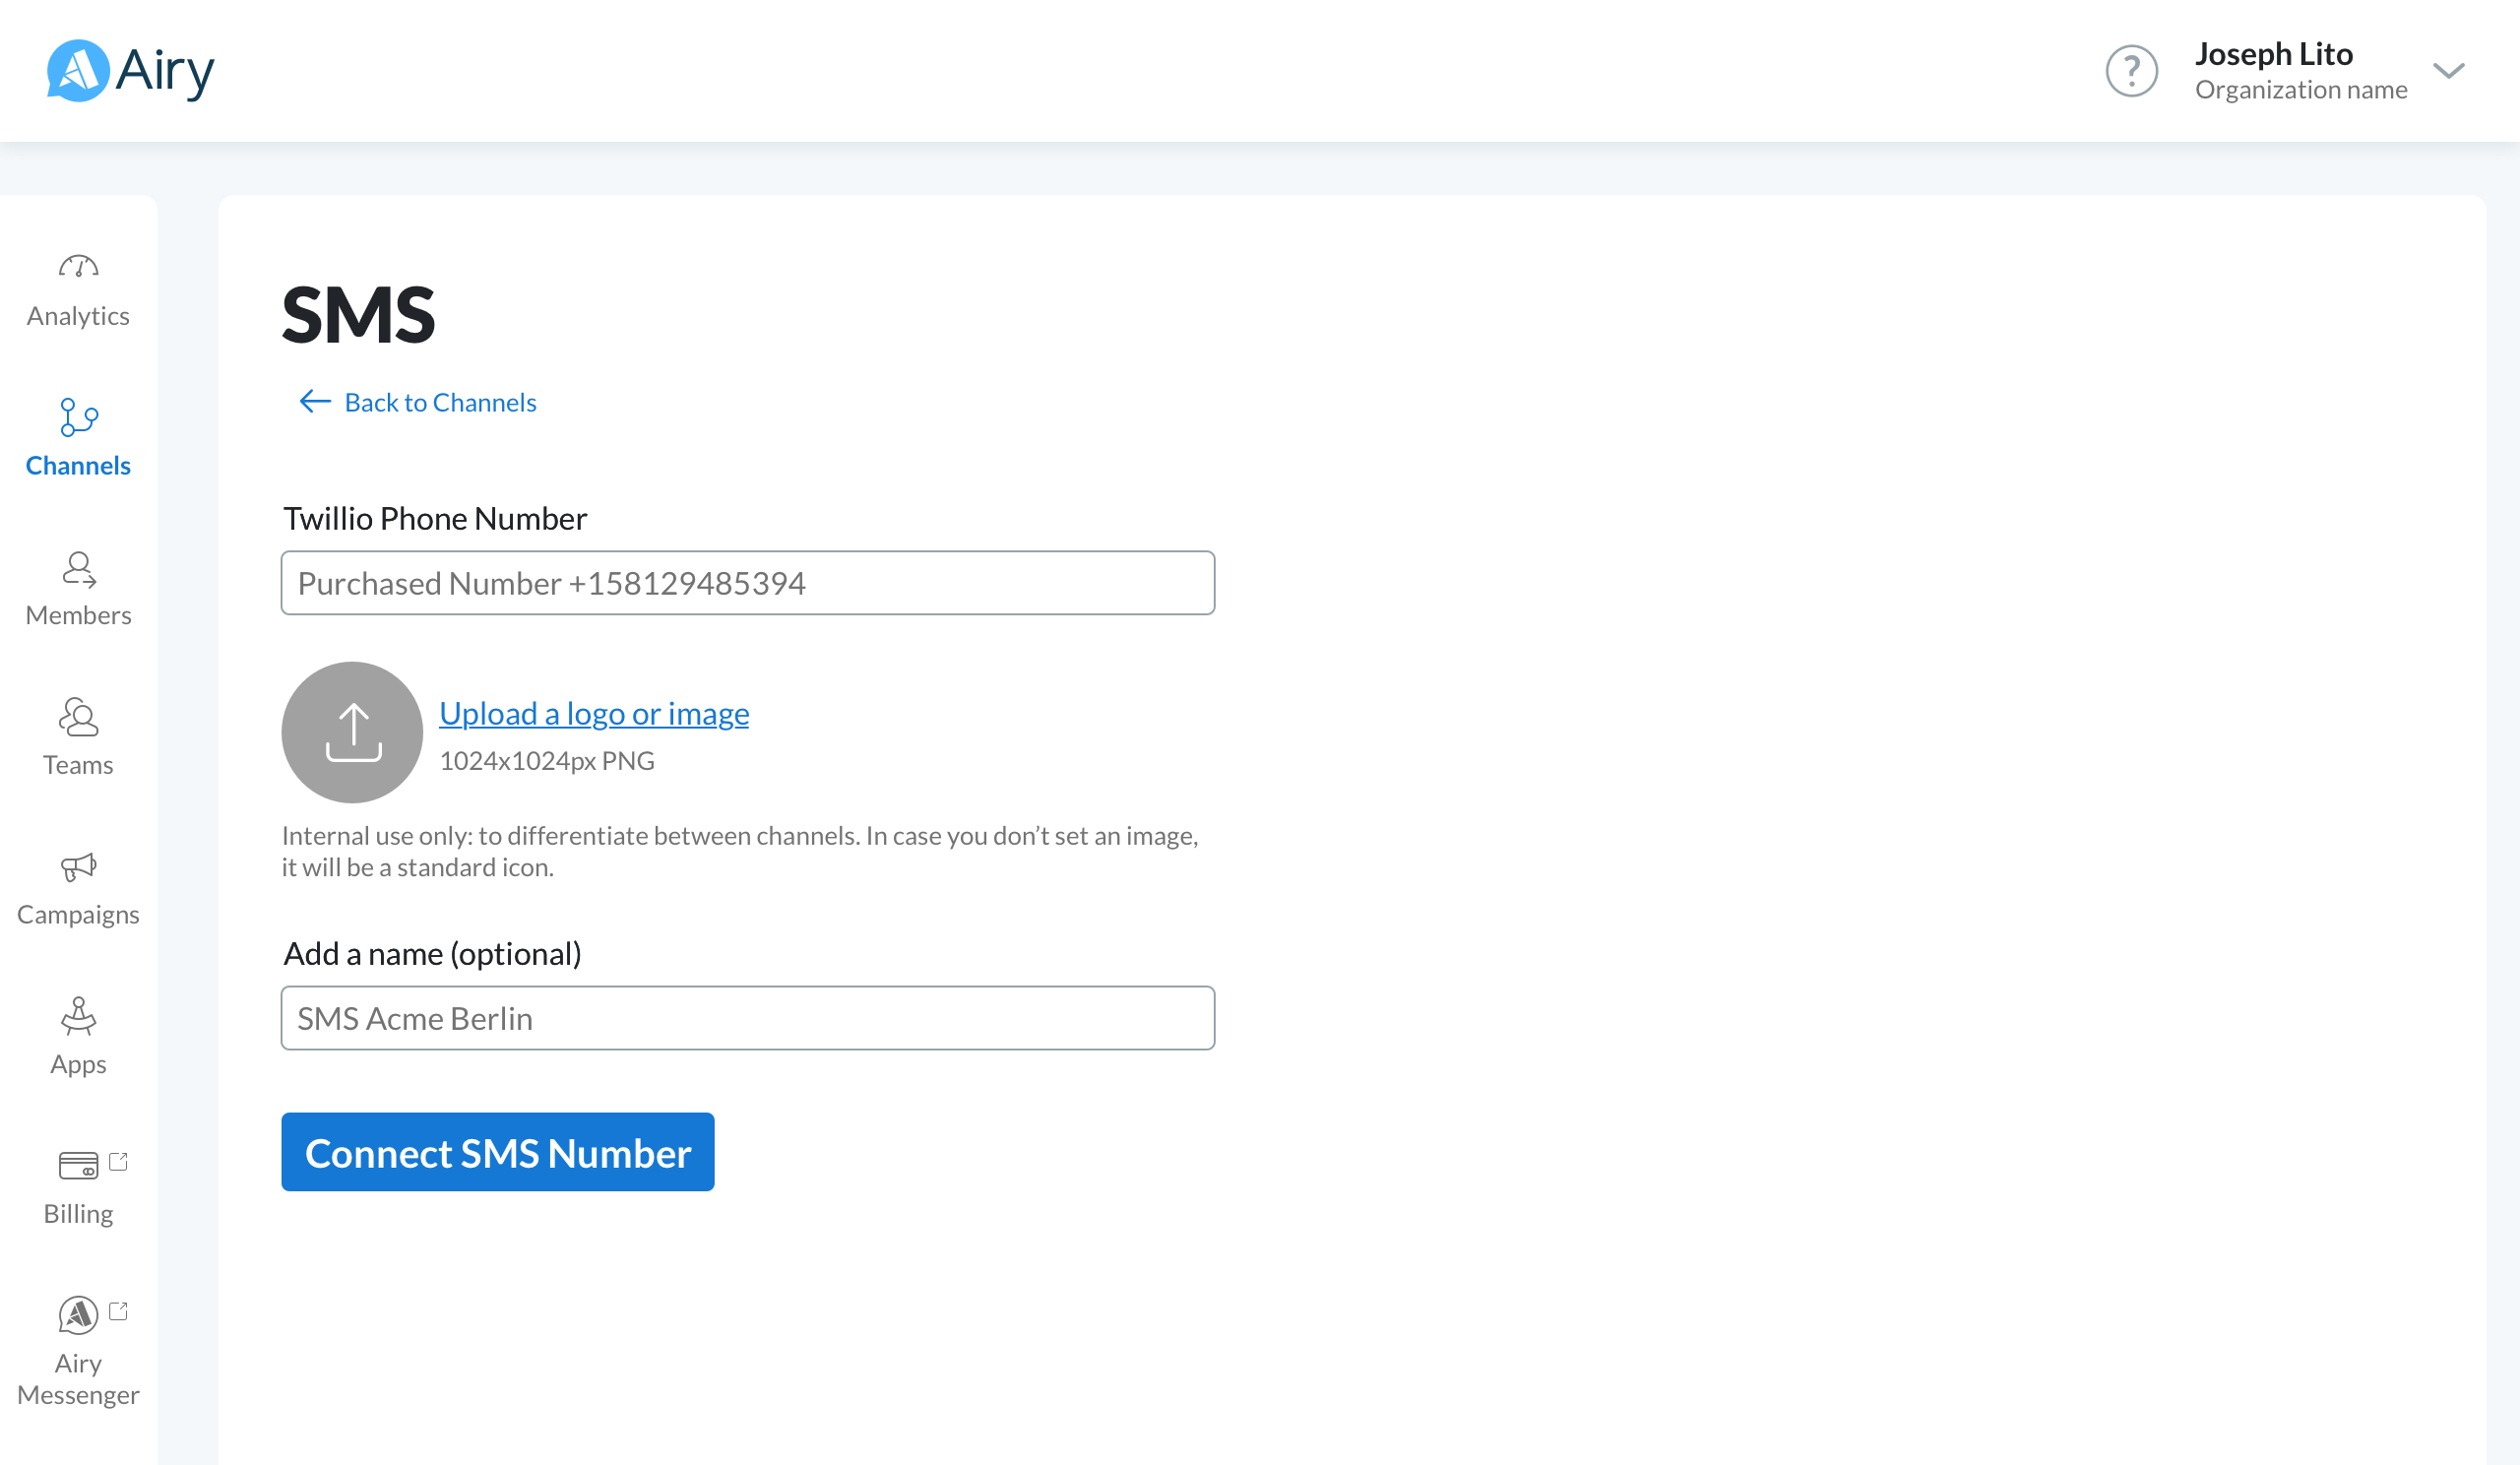Click the Twillio Phone Number field
This screenshot has width=2520, height=1465.
point(748,582)
